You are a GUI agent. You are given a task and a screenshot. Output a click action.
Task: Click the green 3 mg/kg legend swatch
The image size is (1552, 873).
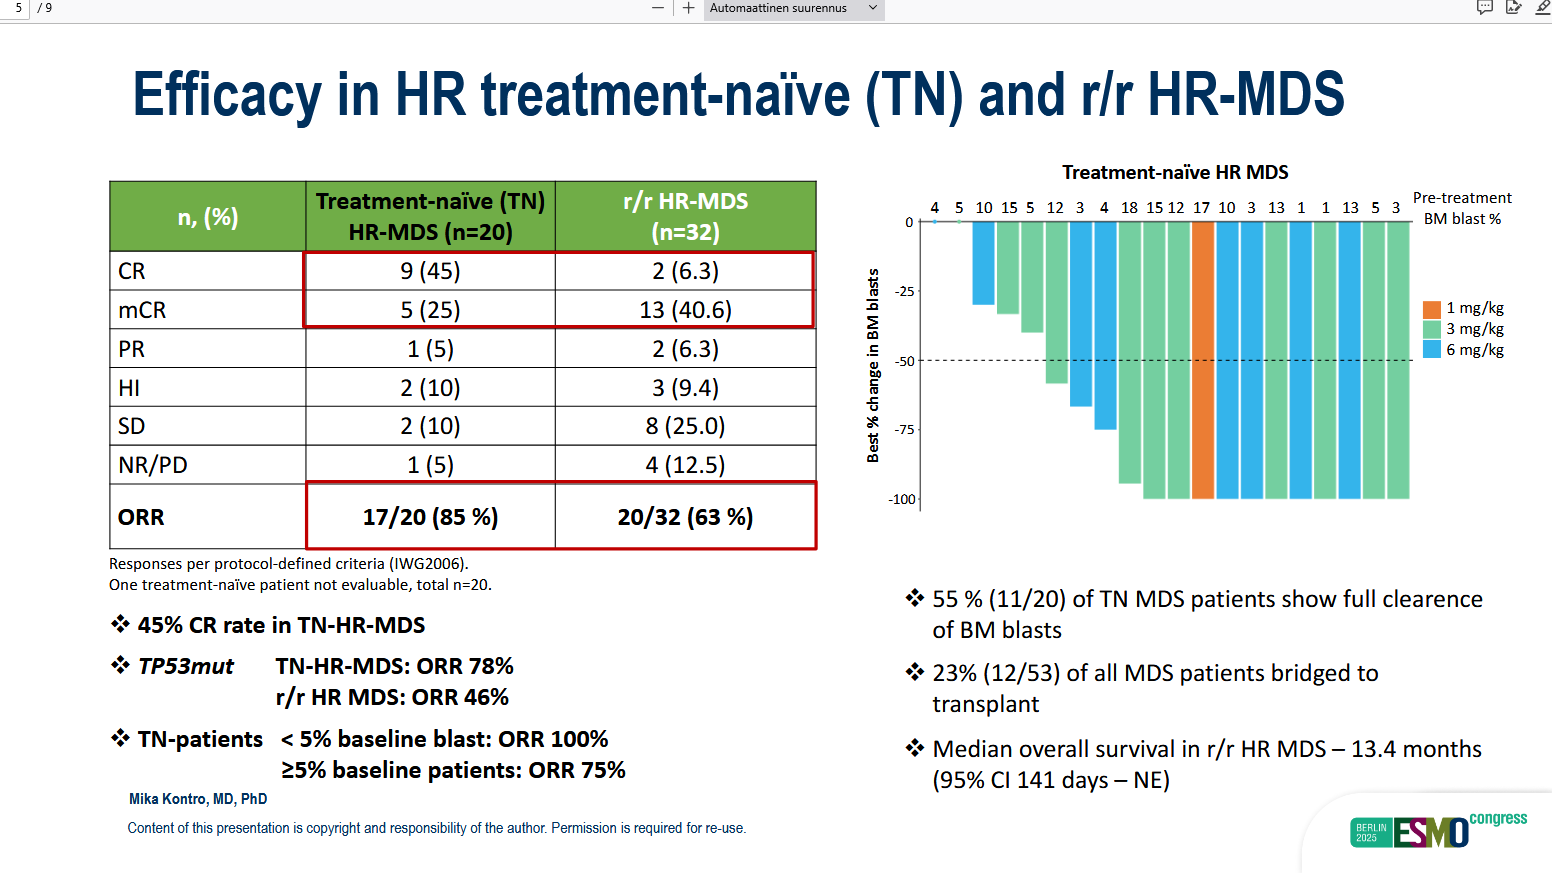[1432, 329]
